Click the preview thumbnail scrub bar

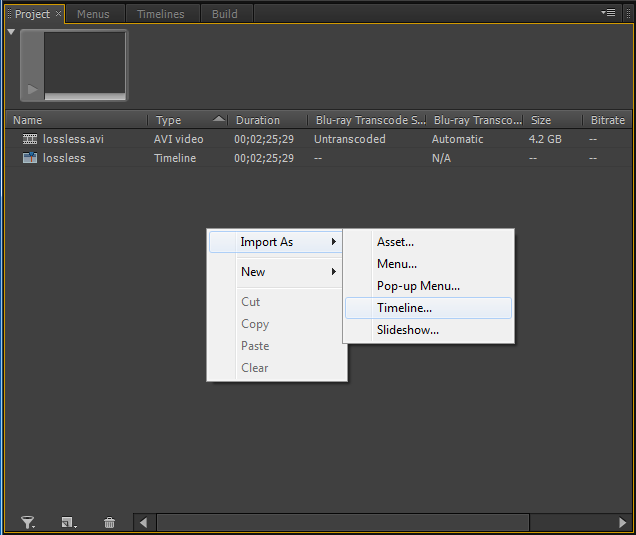point(85,97)
